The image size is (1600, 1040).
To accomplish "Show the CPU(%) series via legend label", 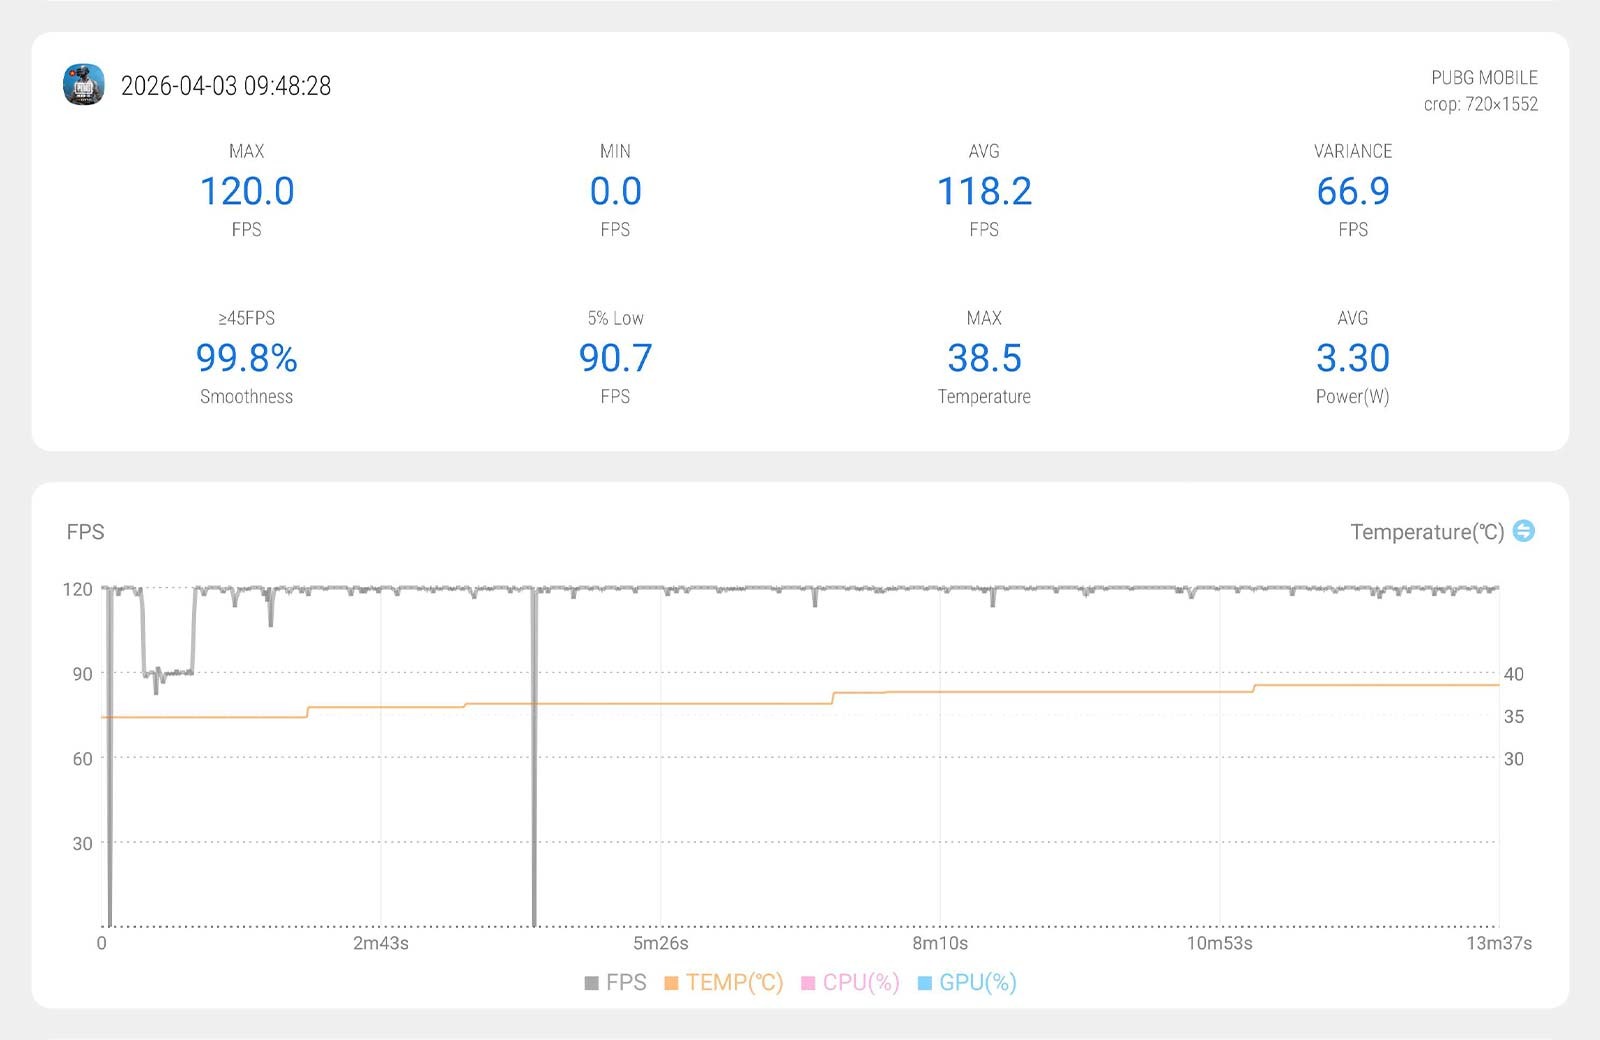I will coord(861,982).
